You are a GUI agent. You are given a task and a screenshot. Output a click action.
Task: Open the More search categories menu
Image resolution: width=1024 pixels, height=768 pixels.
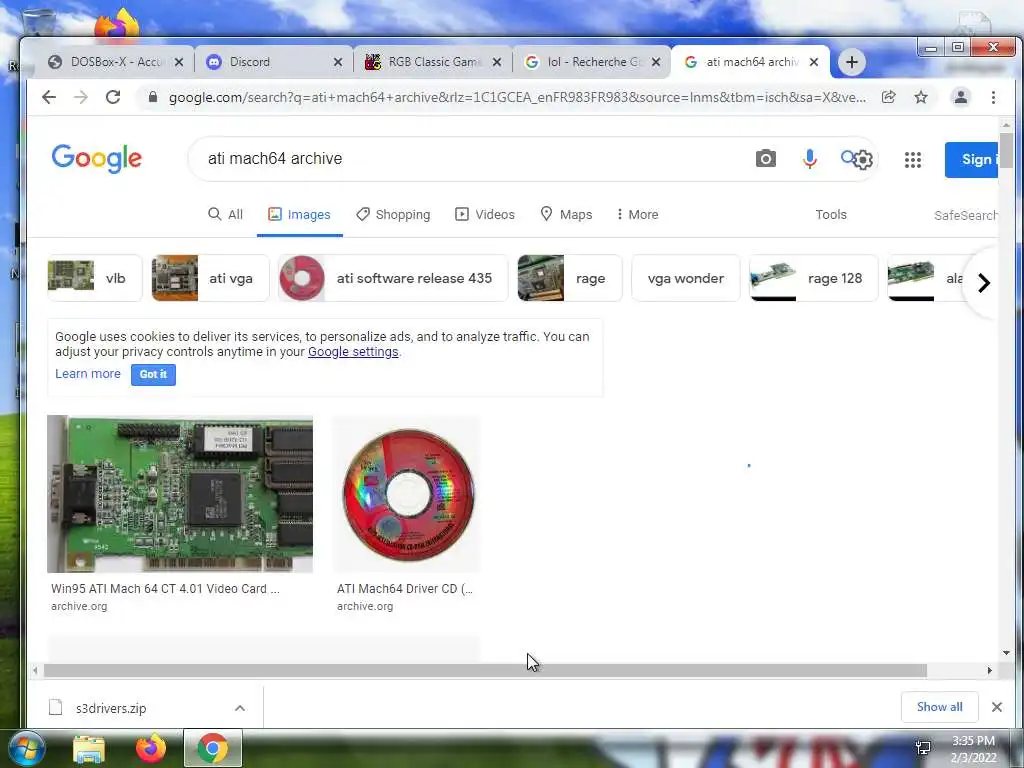(x=637, y=214)
